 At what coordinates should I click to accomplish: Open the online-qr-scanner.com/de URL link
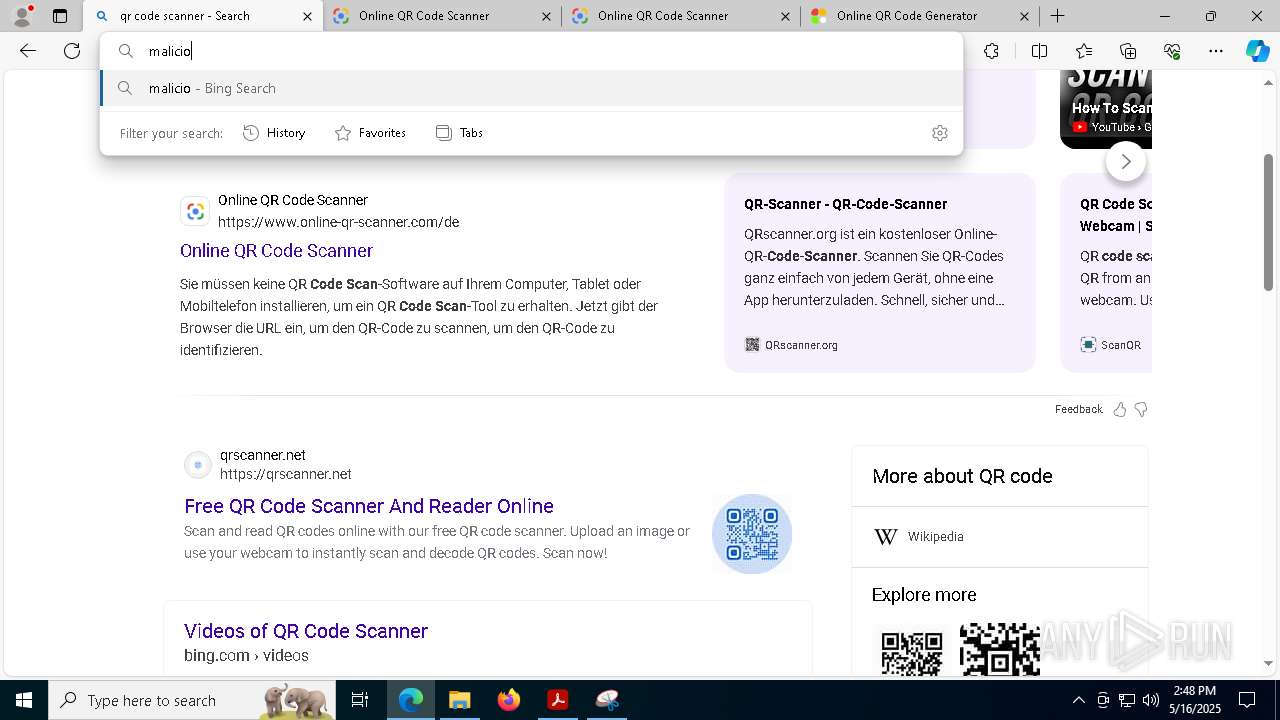pyautogui.click(x=338, y=222)
